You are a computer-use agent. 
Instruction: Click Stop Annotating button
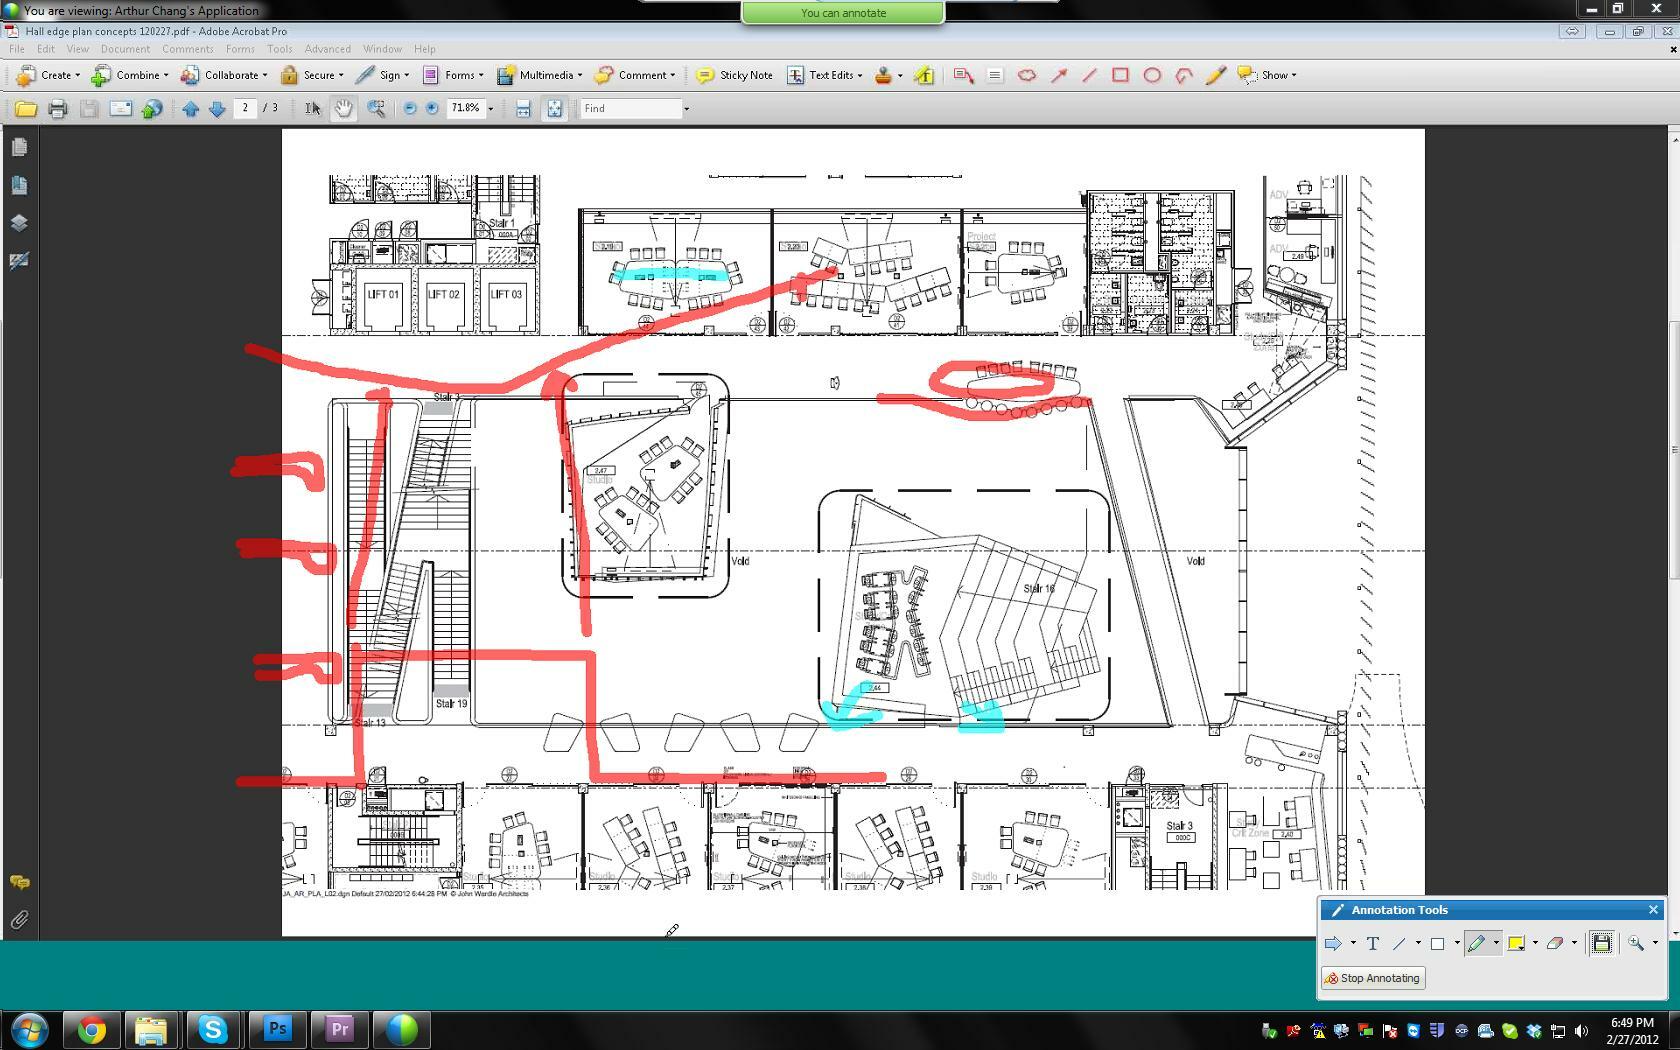pos(1373,978)
